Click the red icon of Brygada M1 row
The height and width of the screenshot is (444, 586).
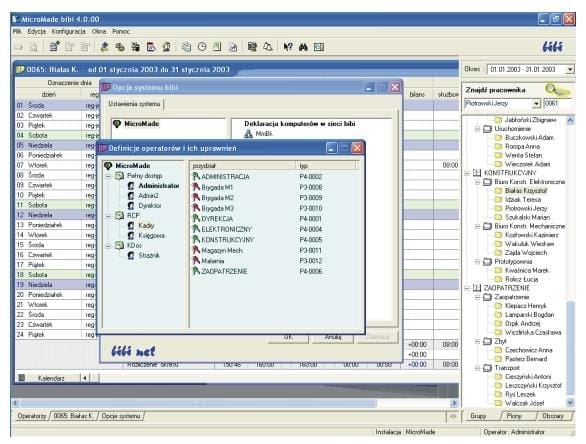[196, 187]
